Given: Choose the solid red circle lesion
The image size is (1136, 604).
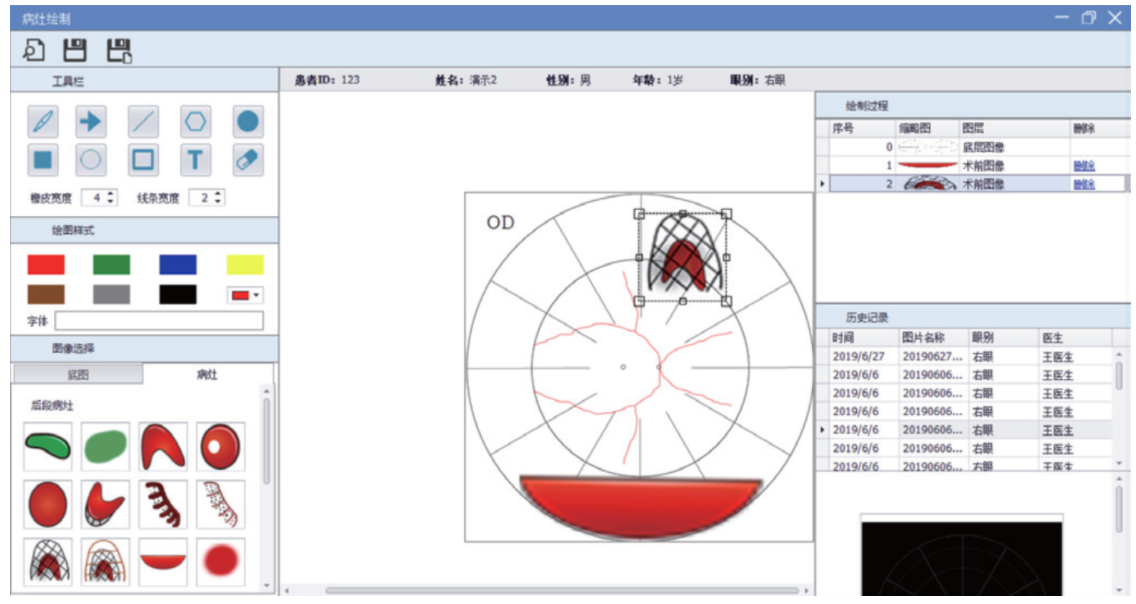Looking at the screenshot, I should [x=48, y=504].
